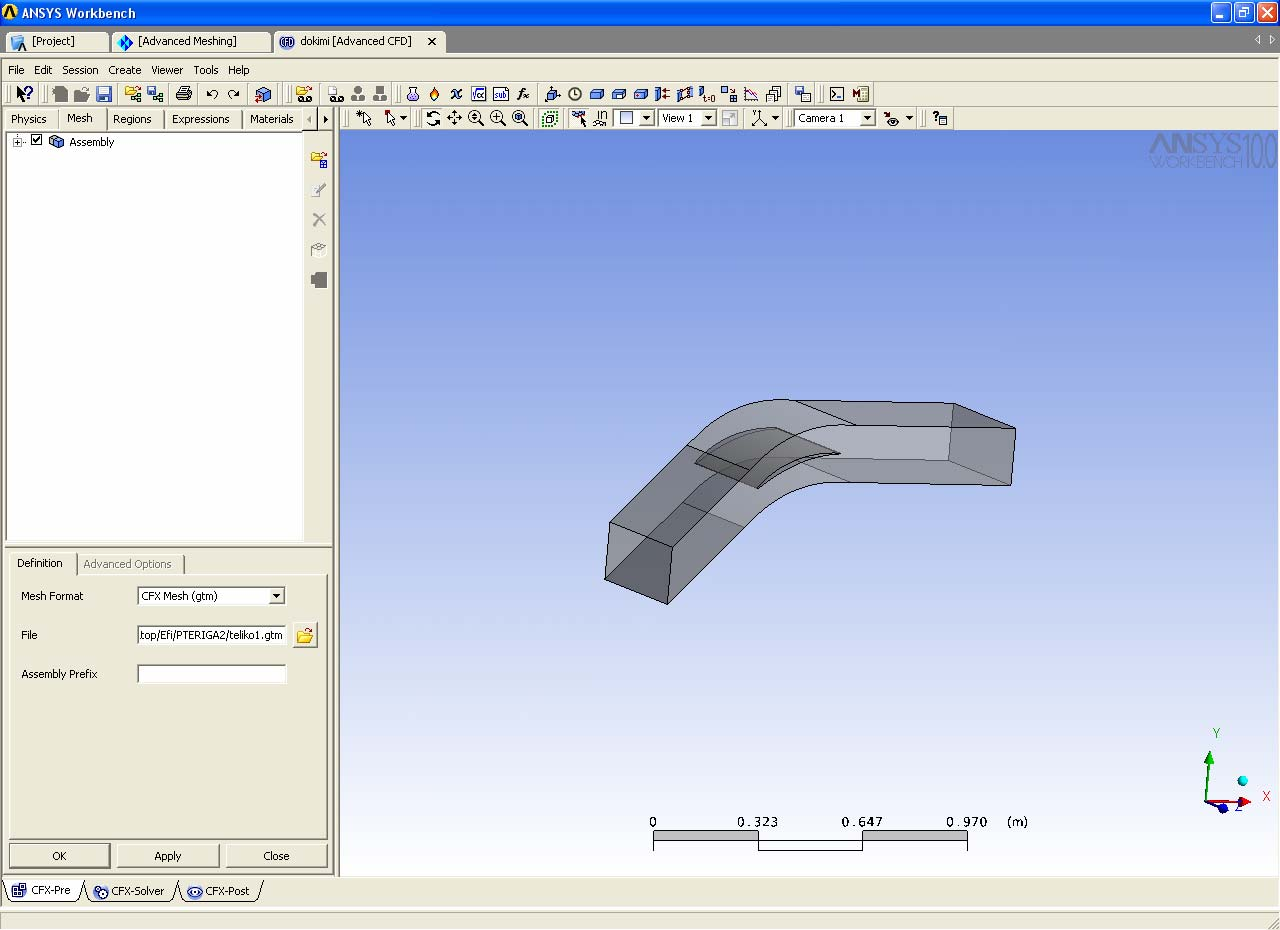Open the Help menu

tap(239, 70)
